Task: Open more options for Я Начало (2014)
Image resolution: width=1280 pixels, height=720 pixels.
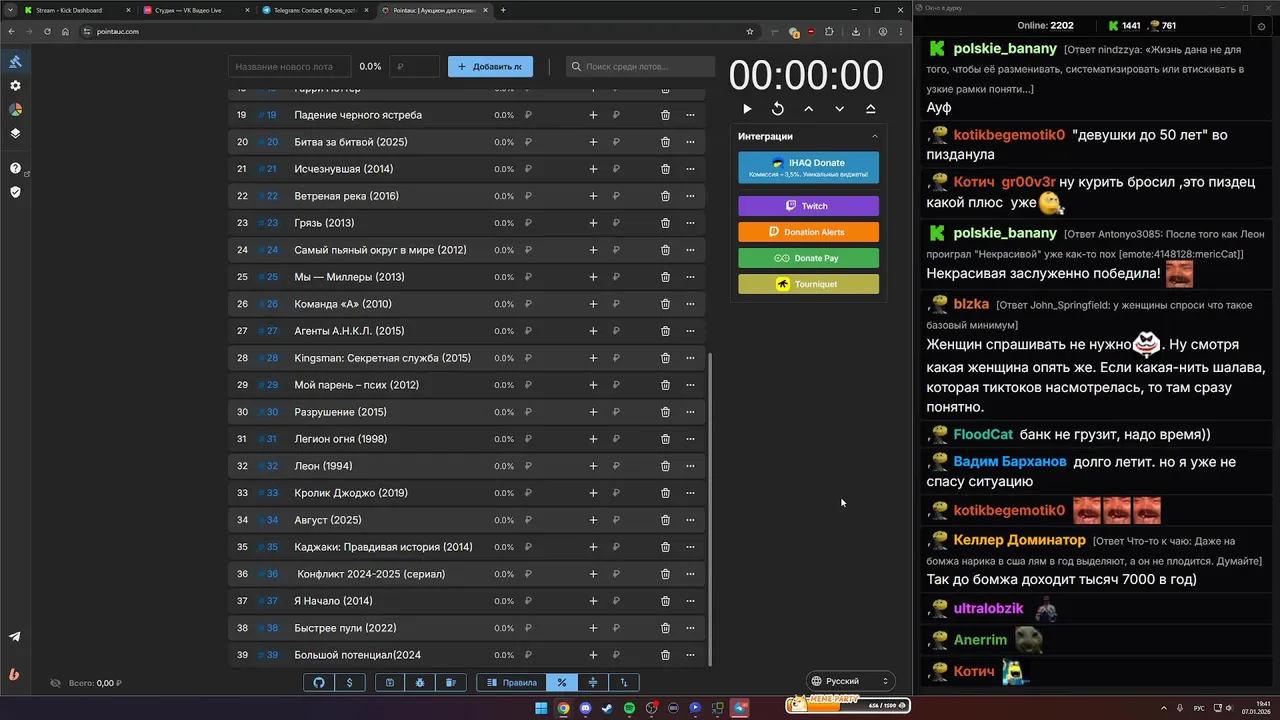Action: point(690,601)
